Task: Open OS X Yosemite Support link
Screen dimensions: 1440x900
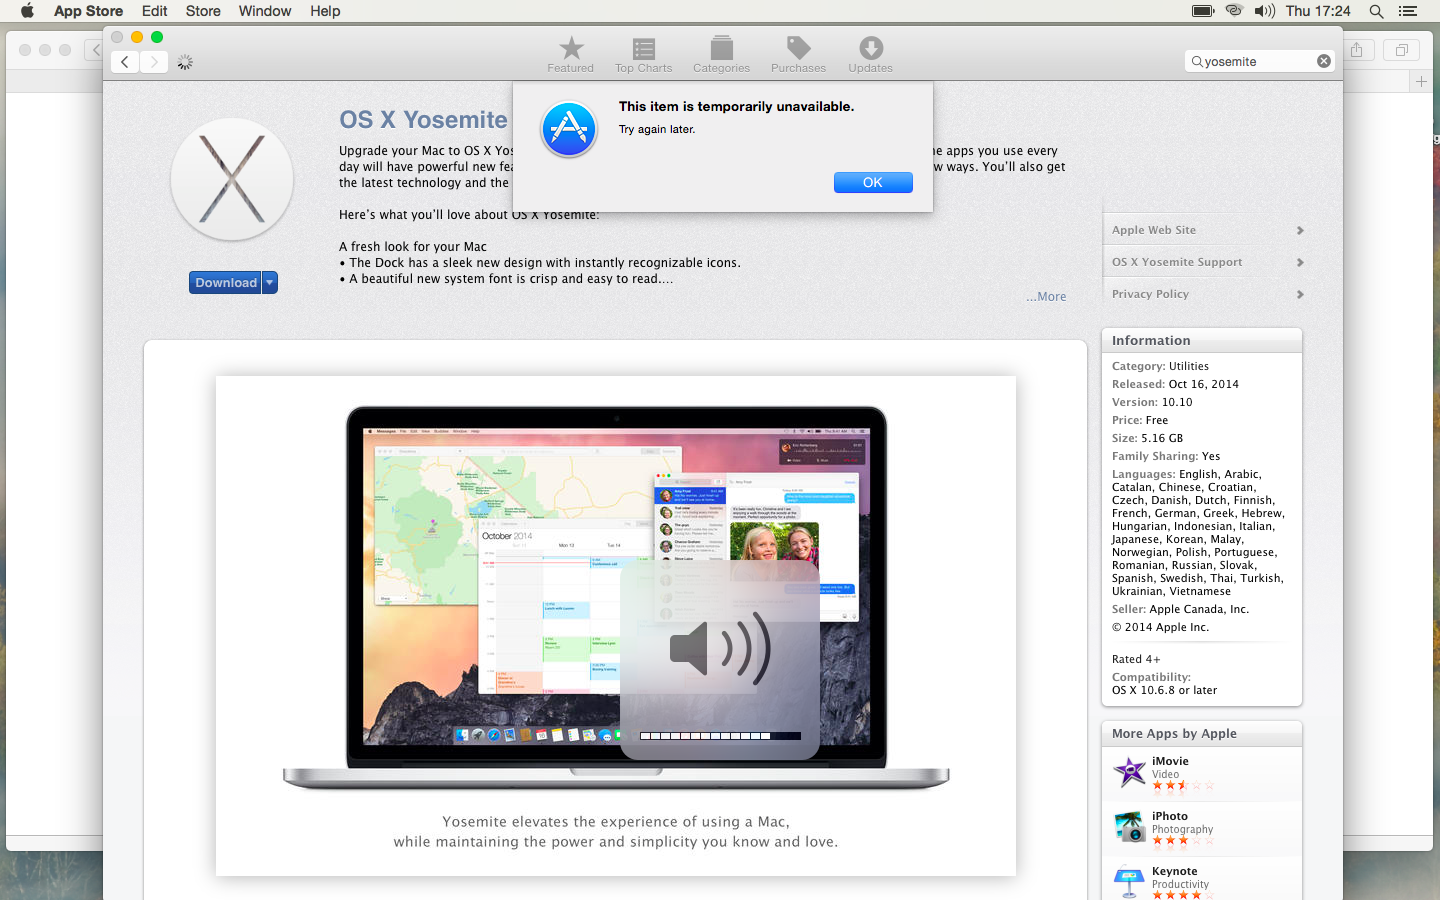Action: pos(1177,262)
